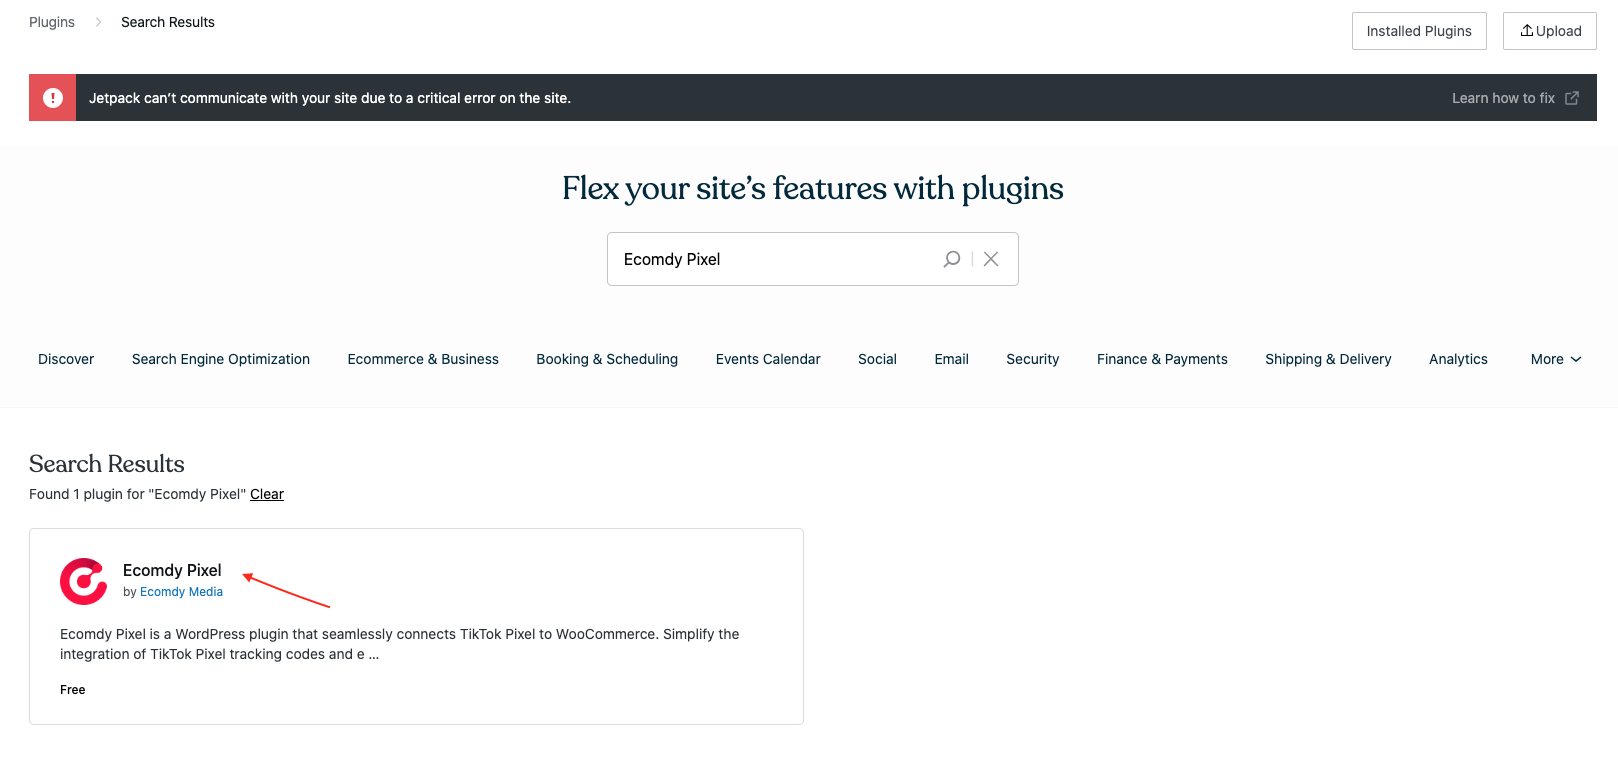Select the Email category
The image size is (1618, 758).
click(x=951, y=359)
